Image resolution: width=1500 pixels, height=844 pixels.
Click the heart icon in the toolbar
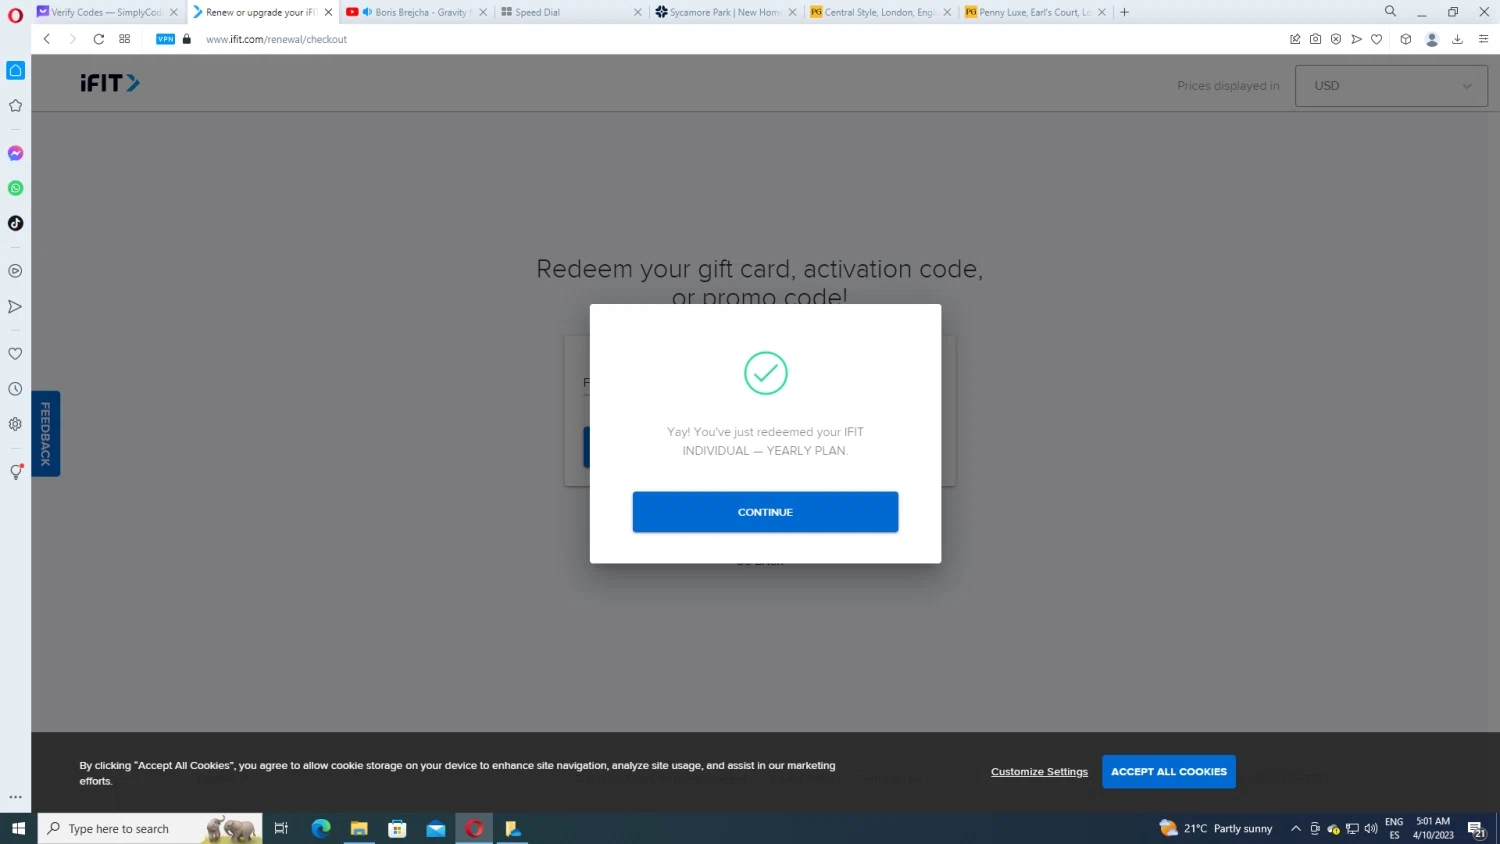pyautogui.click(x=1377, y=39)
